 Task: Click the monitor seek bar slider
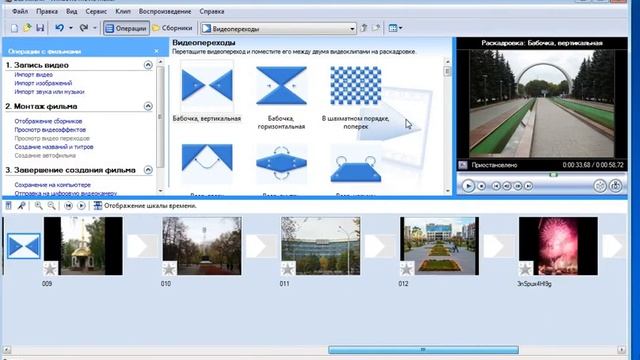(553, 175)
